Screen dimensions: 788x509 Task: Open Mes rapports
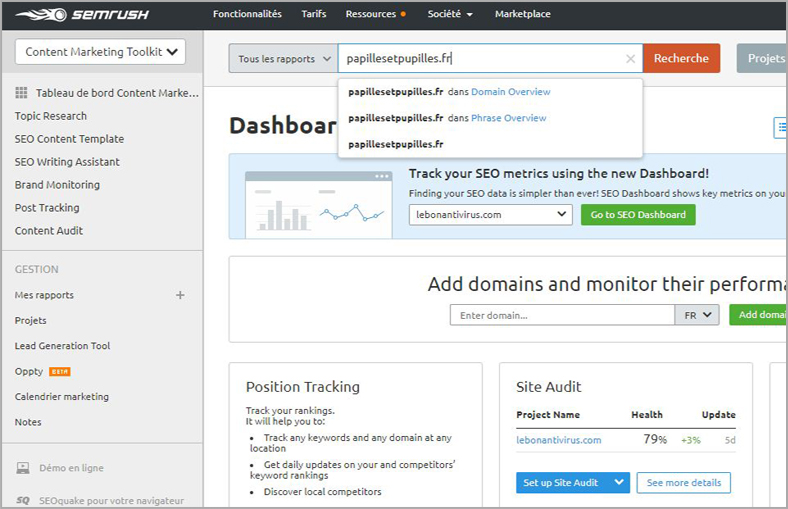click(44, 295)
